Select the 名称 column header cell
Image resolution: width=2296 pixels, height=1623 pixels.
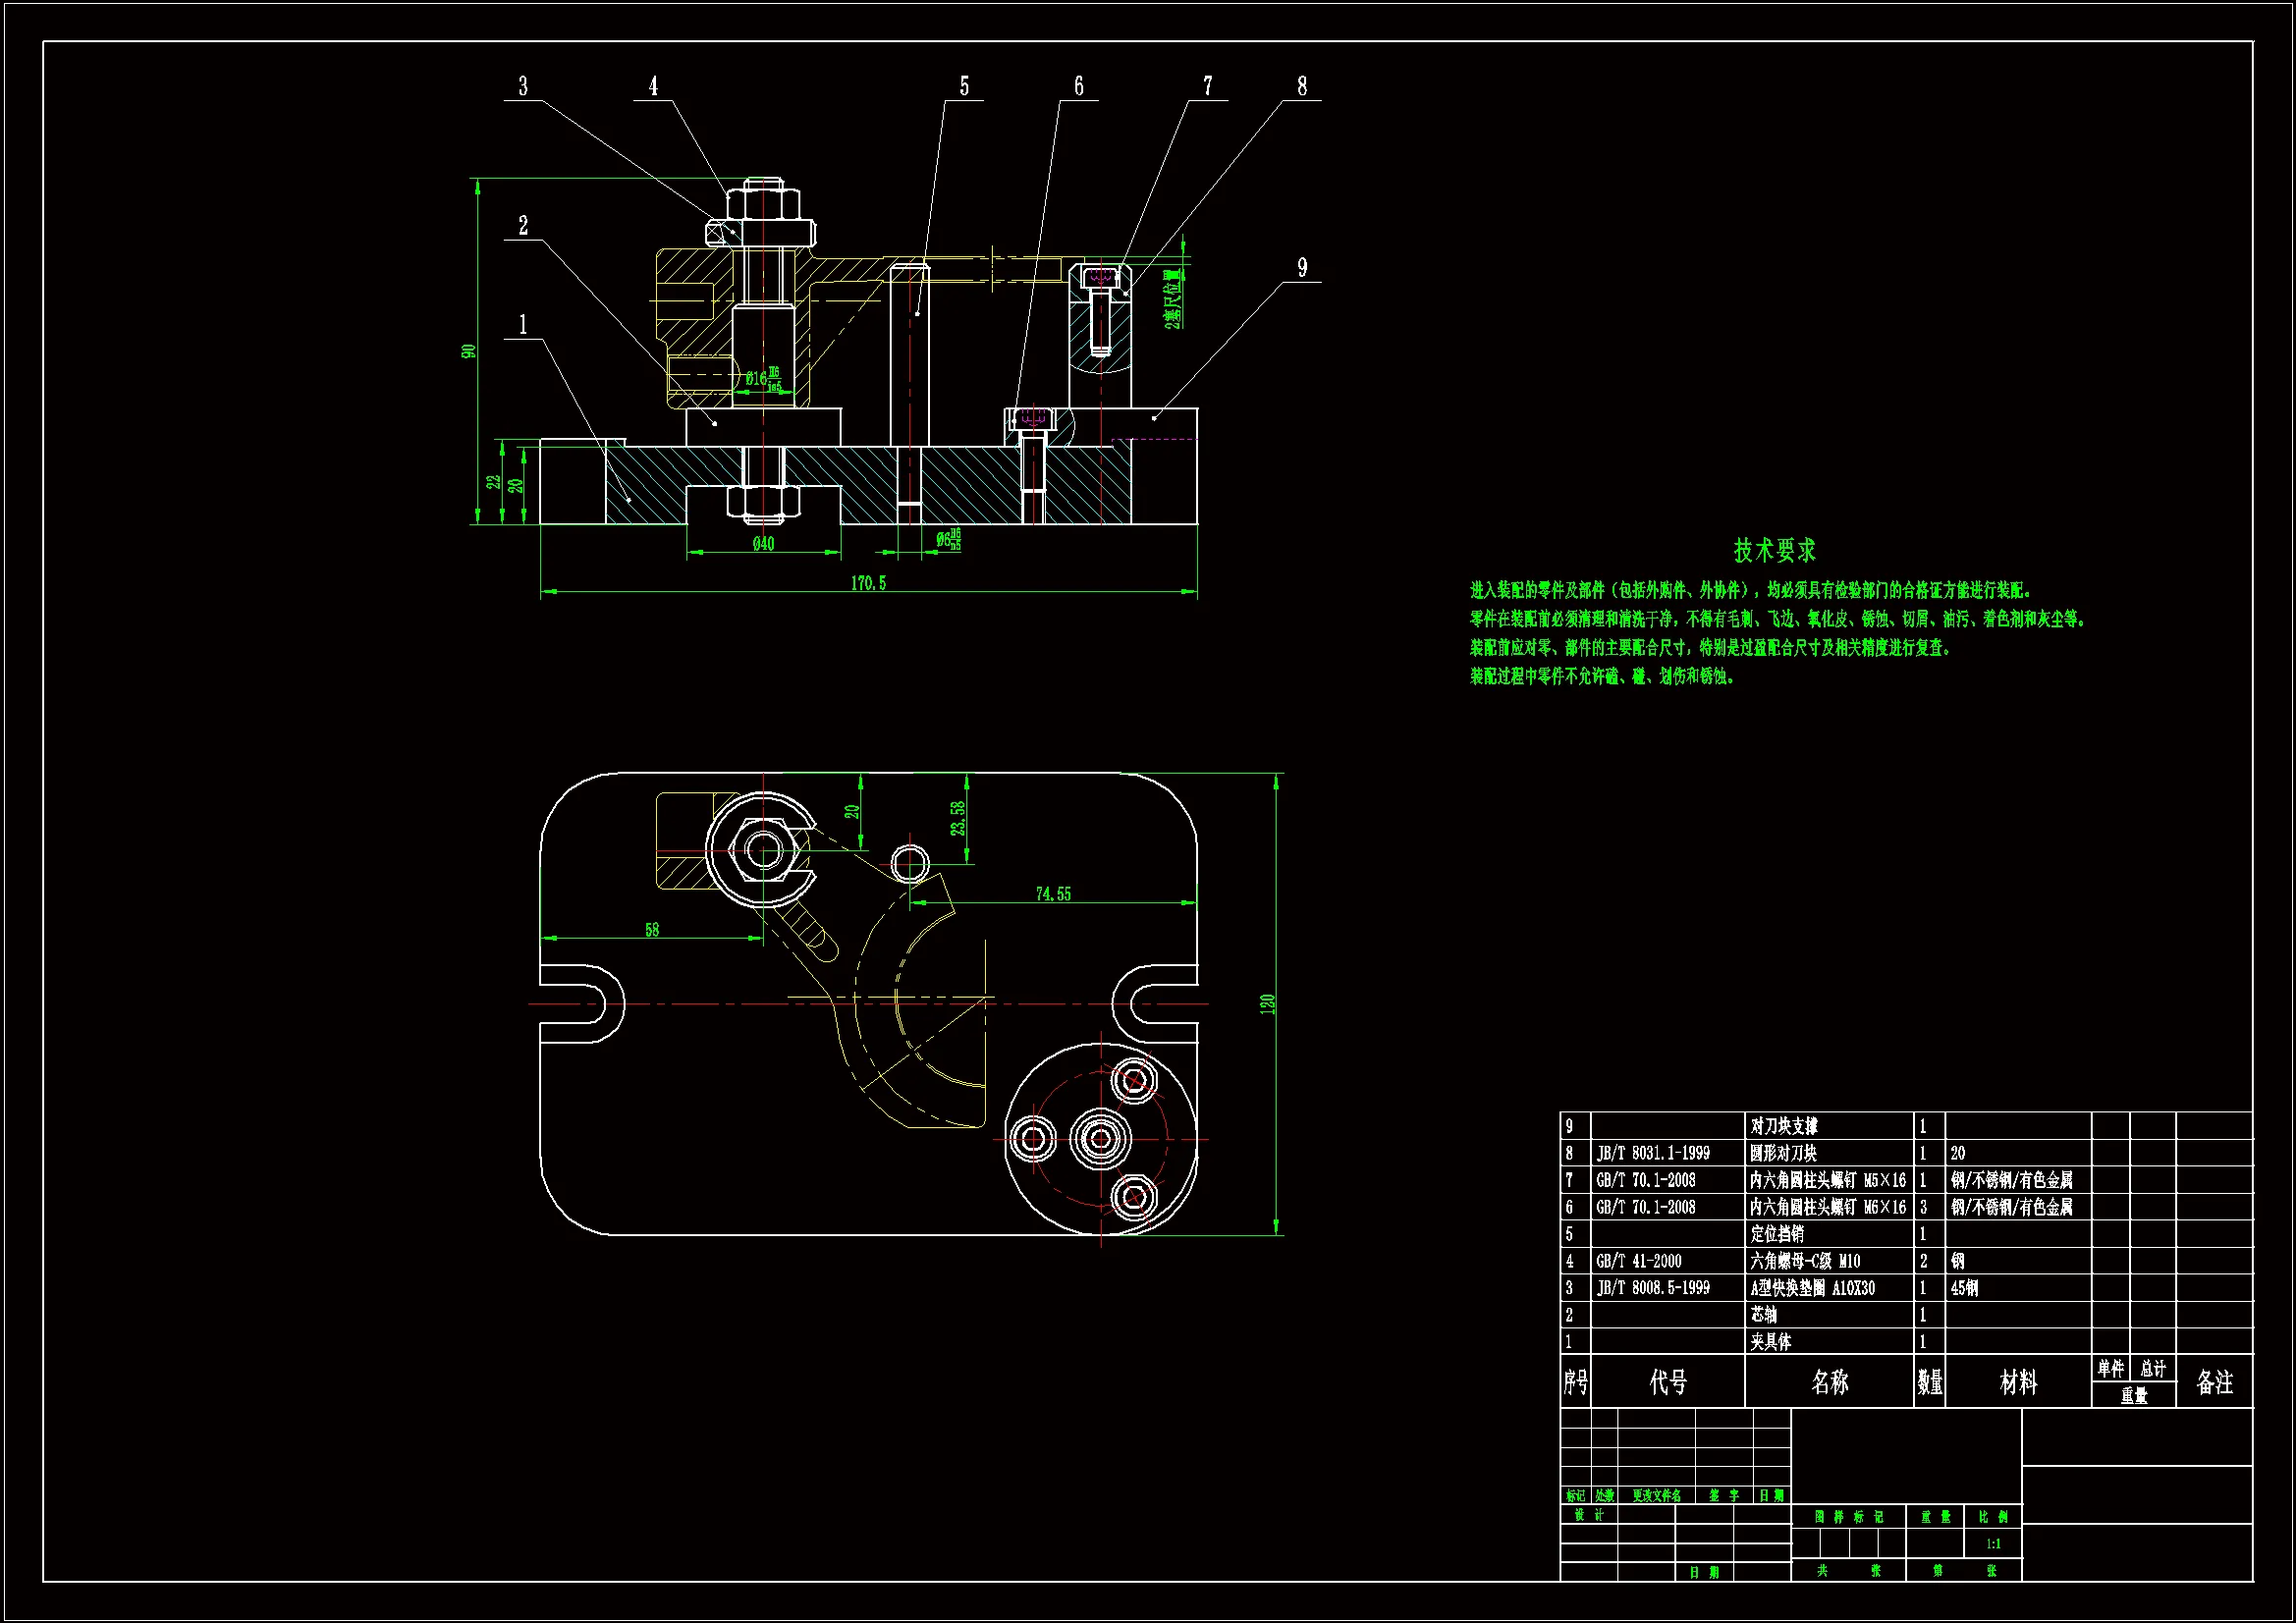point(1829,1381)
